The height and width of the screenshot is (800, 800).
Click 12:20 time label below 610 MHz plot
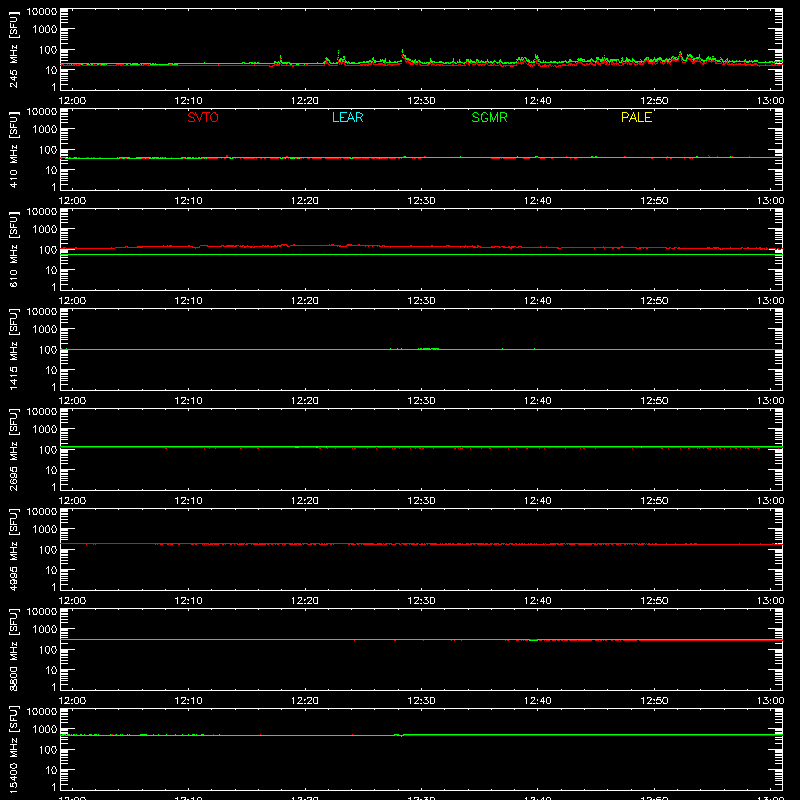(x=305, y=301)
